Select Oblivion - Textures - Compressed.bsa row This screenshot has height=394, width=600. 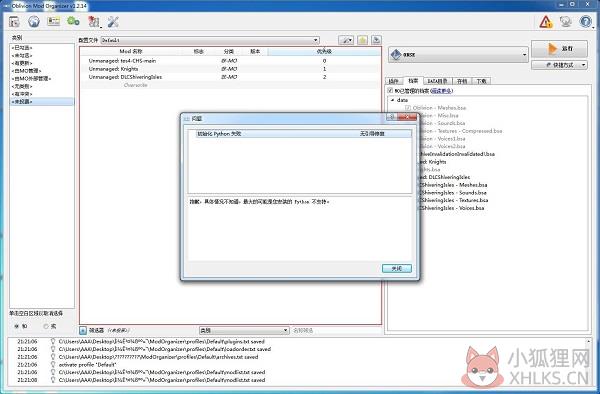click(x=461, y=131)
